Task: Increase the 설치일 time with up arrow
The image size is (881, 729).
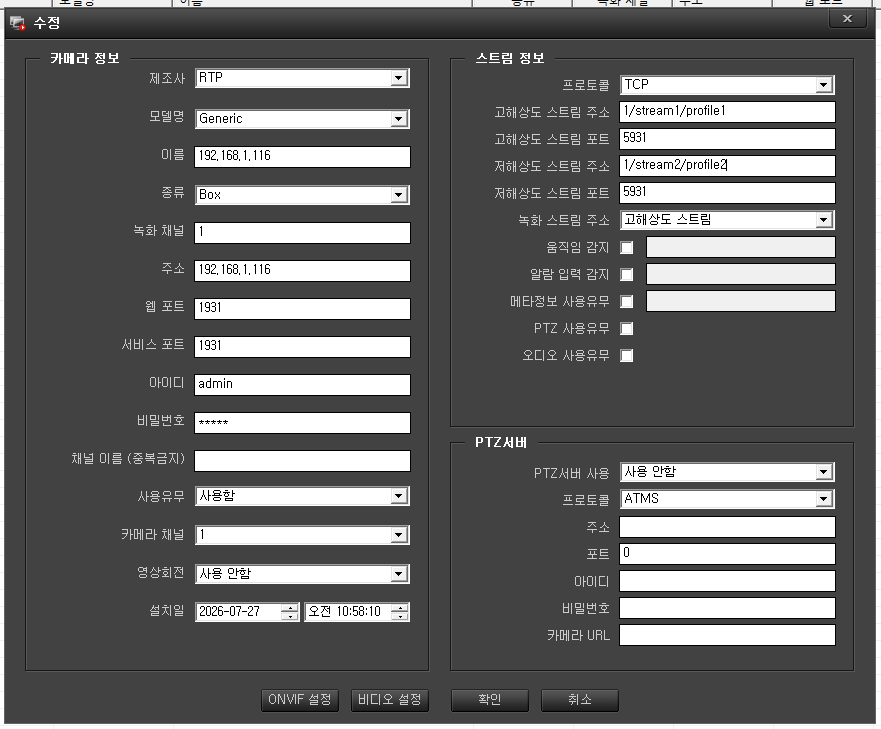Action: click(x=399, y=608)
